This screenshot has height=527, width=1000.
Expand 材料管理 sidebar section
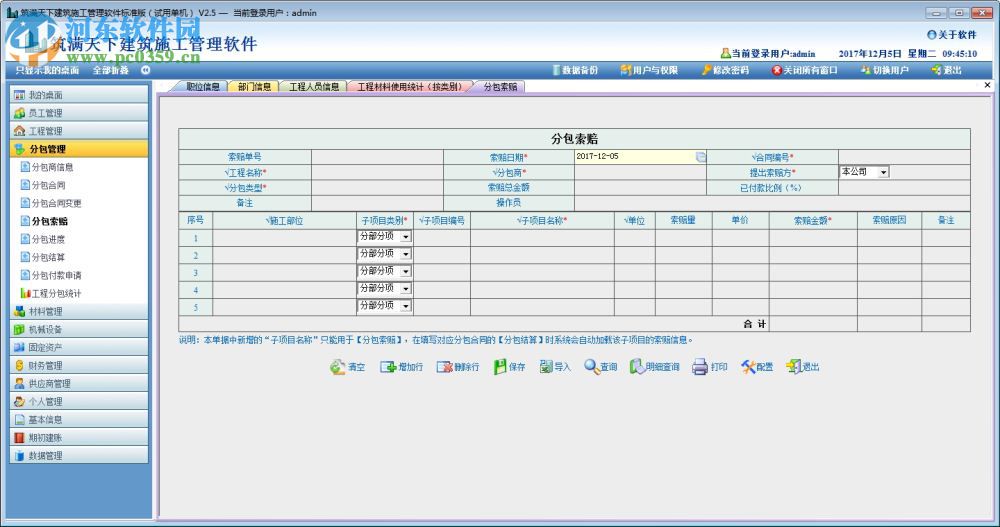[x=79, y=311]
